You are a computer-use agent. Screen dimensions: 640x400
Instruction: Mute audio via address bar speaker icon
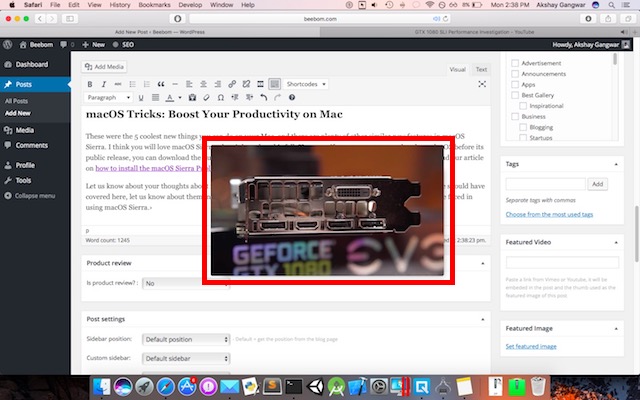[x=436, y=19]
